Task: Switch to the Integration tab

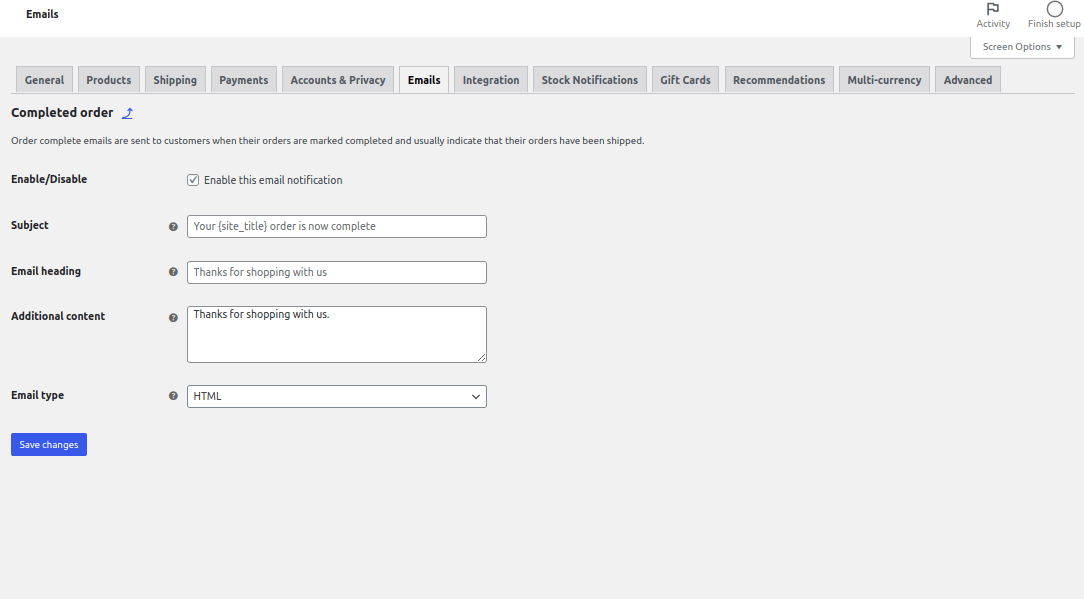Action: click(x=490, y=79)
